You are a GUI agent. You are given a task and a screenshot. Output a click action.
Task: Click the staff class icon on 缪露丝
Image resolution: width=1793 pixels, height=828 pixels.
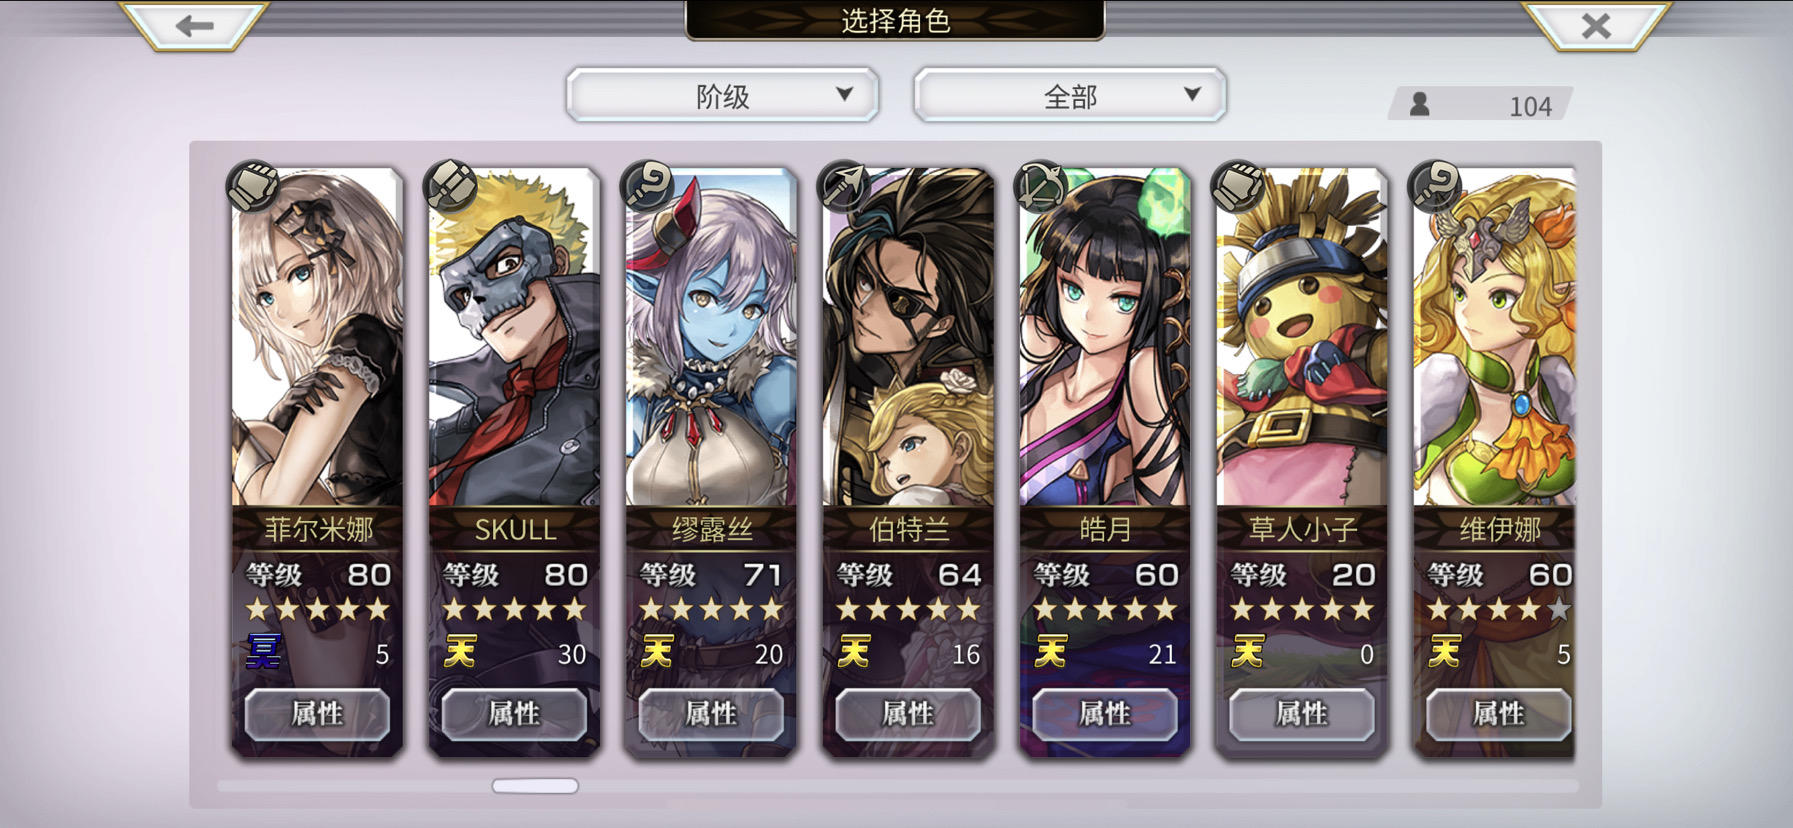click(x=647, y=186)
